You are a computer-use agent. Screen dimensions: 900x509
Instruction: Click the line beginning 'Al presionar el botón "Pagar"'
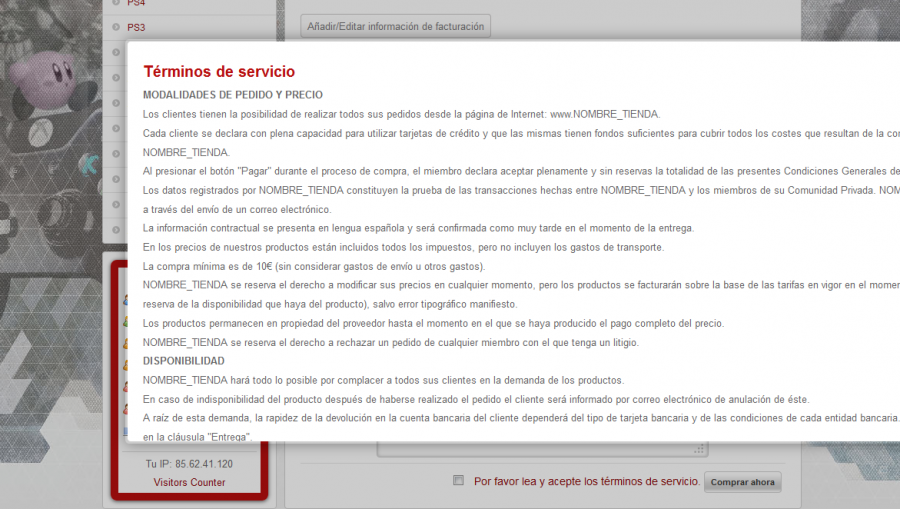[x=521, y=171]
